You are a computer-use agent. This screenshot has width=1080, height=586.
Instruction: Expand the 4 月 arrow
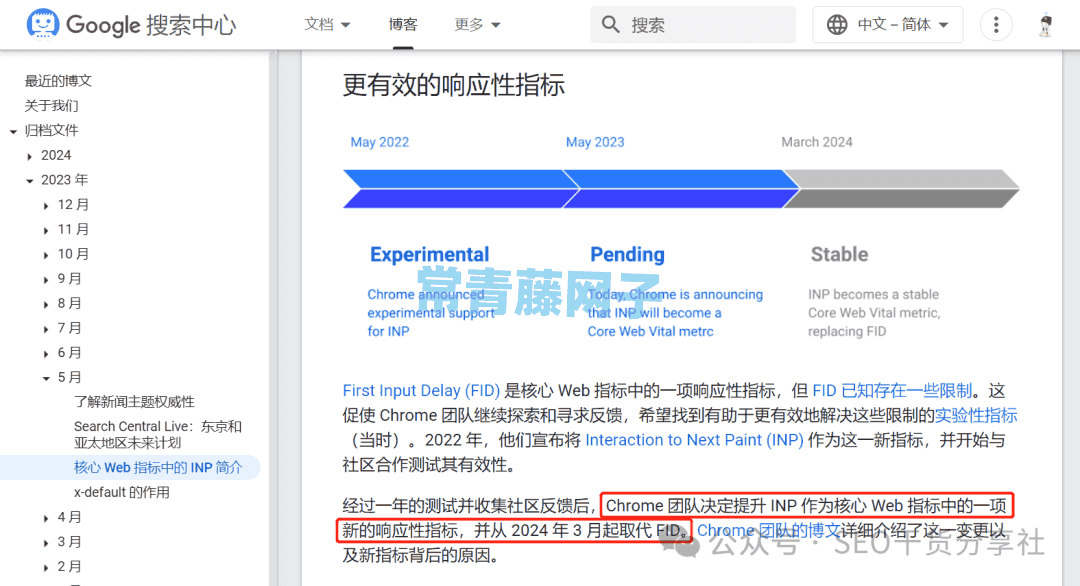46,518
